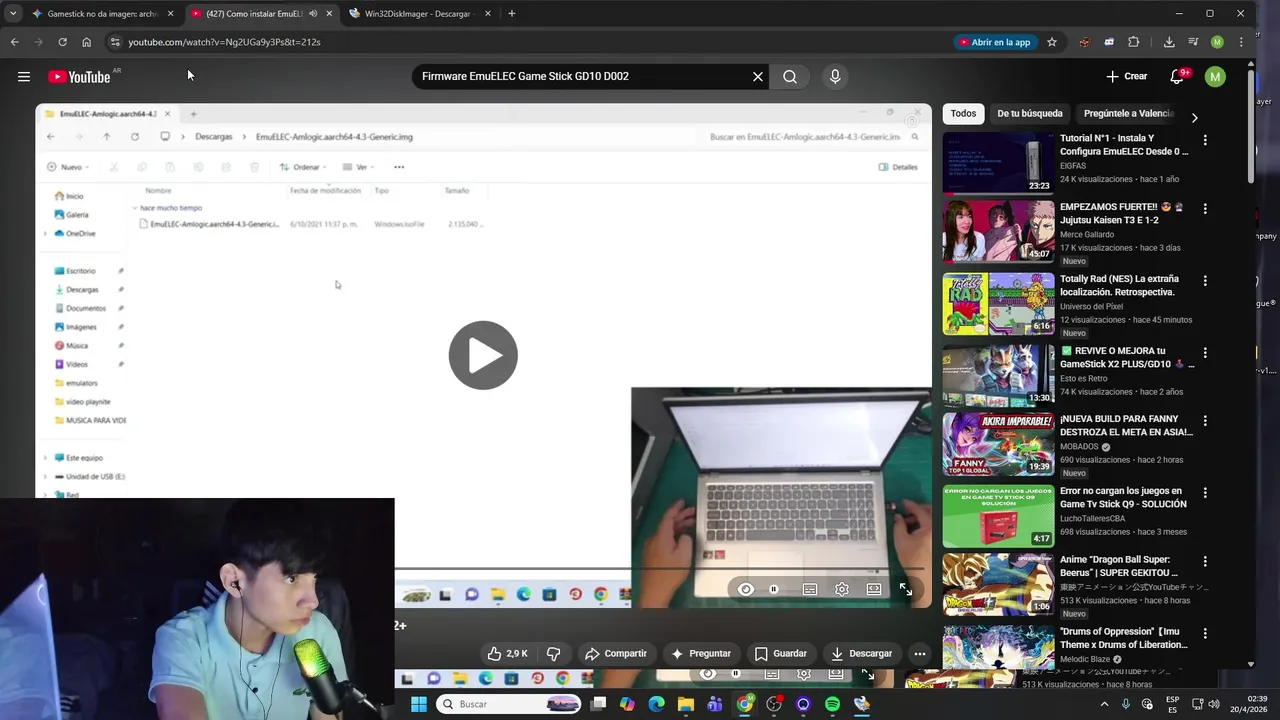The width and height of the screenshot is (1280, 720).
Task: Play the video with the center play button
Action: [x=483, y=355]
